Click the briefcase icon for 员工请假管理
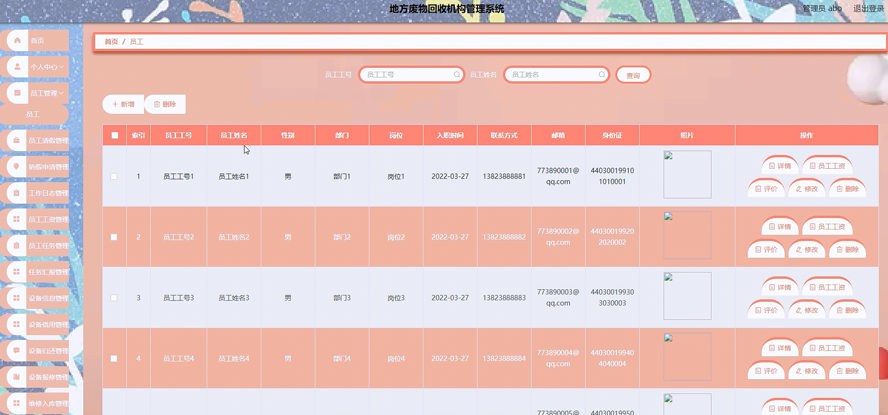The width and height of the screenshot is (888, 415). [17, 140]
